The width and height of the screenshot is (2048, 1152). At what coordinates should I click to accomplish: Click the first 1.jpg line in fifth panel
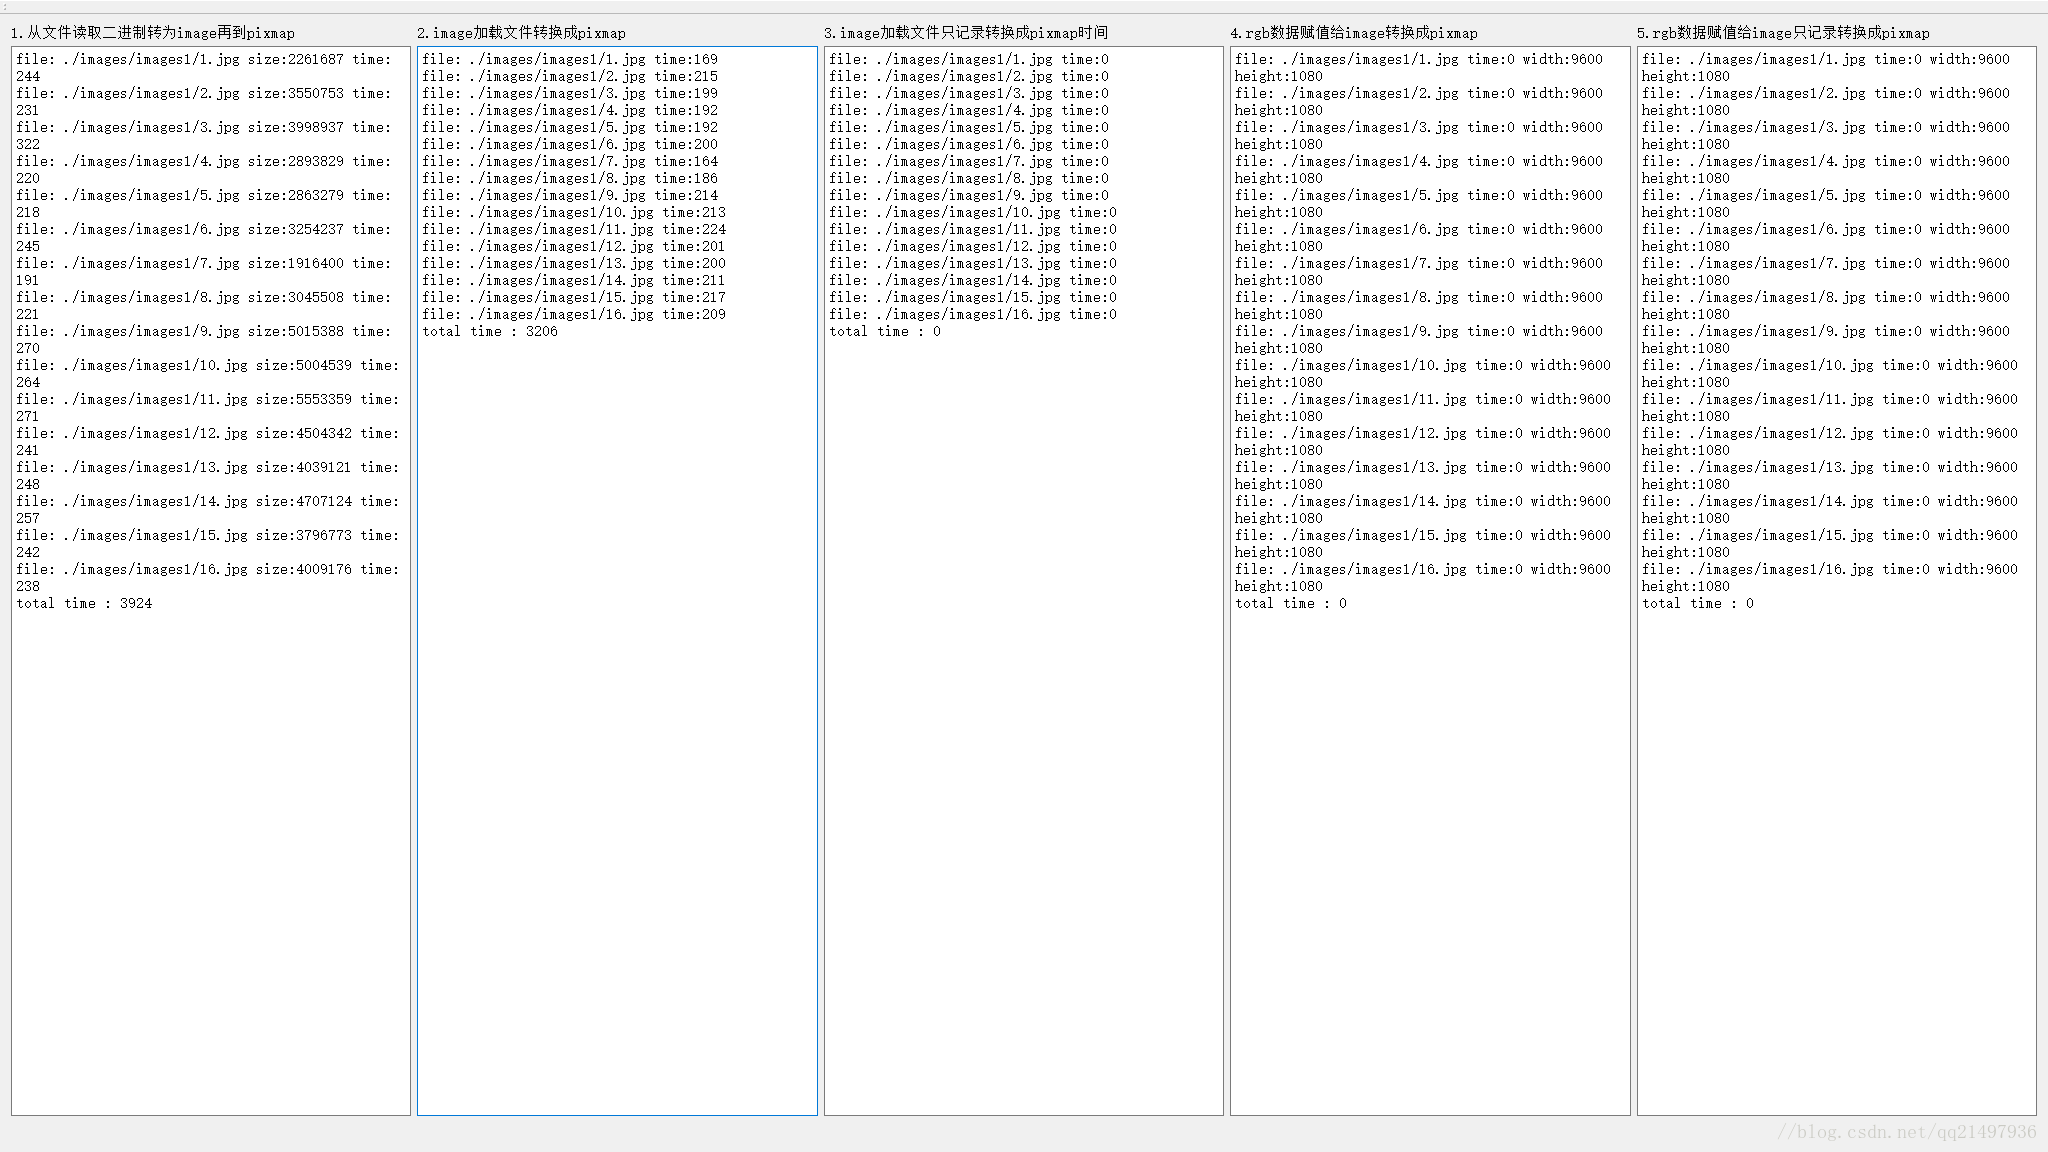pos(1825,60)
